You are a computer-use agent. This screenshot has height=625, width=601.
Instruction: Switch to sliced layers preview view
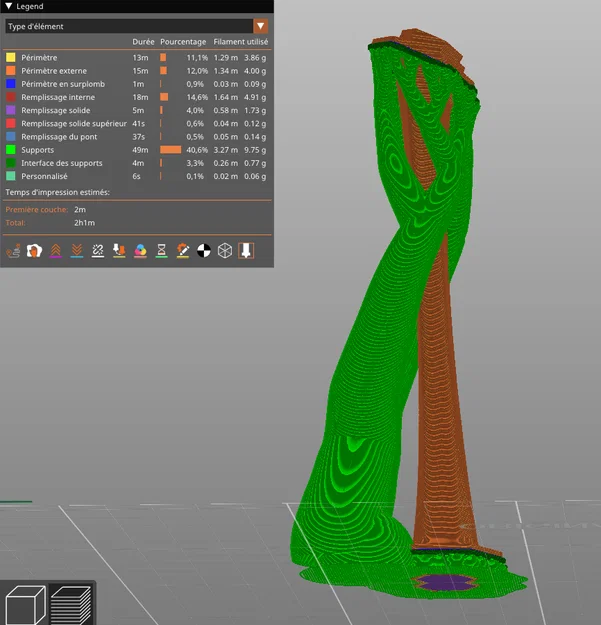(71, 604)
